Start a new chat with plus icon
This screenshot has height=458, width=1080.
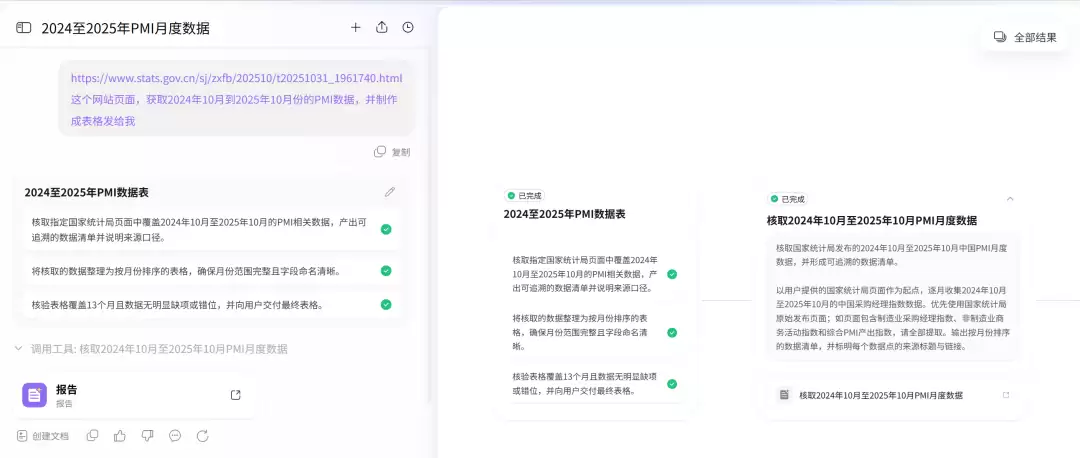355,28
